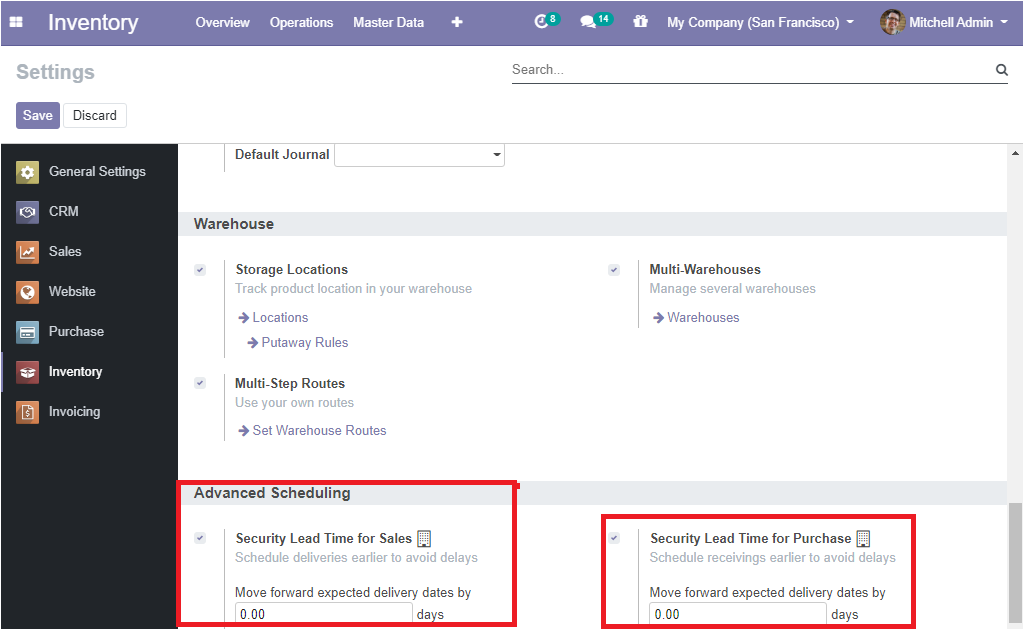
Task: Click Mitchell Admin avatar picture
Action: click(x=892, y=22)
